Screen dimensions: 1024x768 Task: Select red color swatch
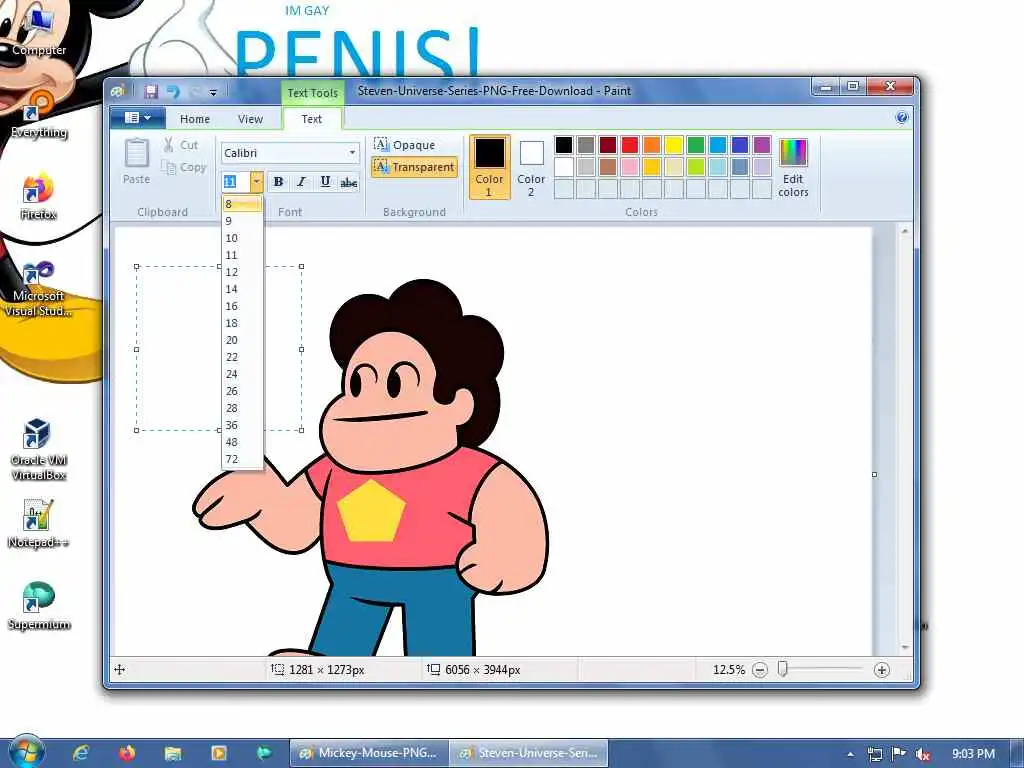point(630,145)
